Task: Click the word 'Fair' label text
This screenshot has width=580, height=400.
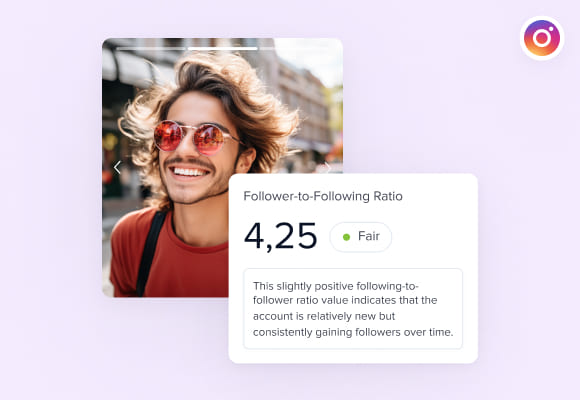Action: (x=369, y=236)
